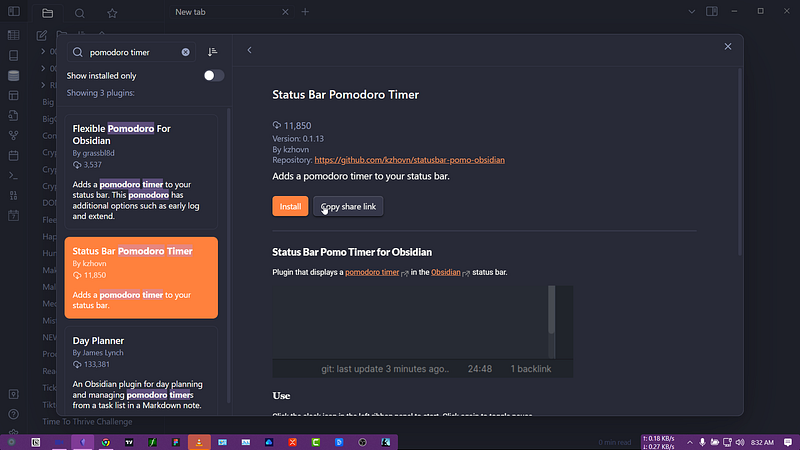Create a new note with pencil icon

coord(42,35)
